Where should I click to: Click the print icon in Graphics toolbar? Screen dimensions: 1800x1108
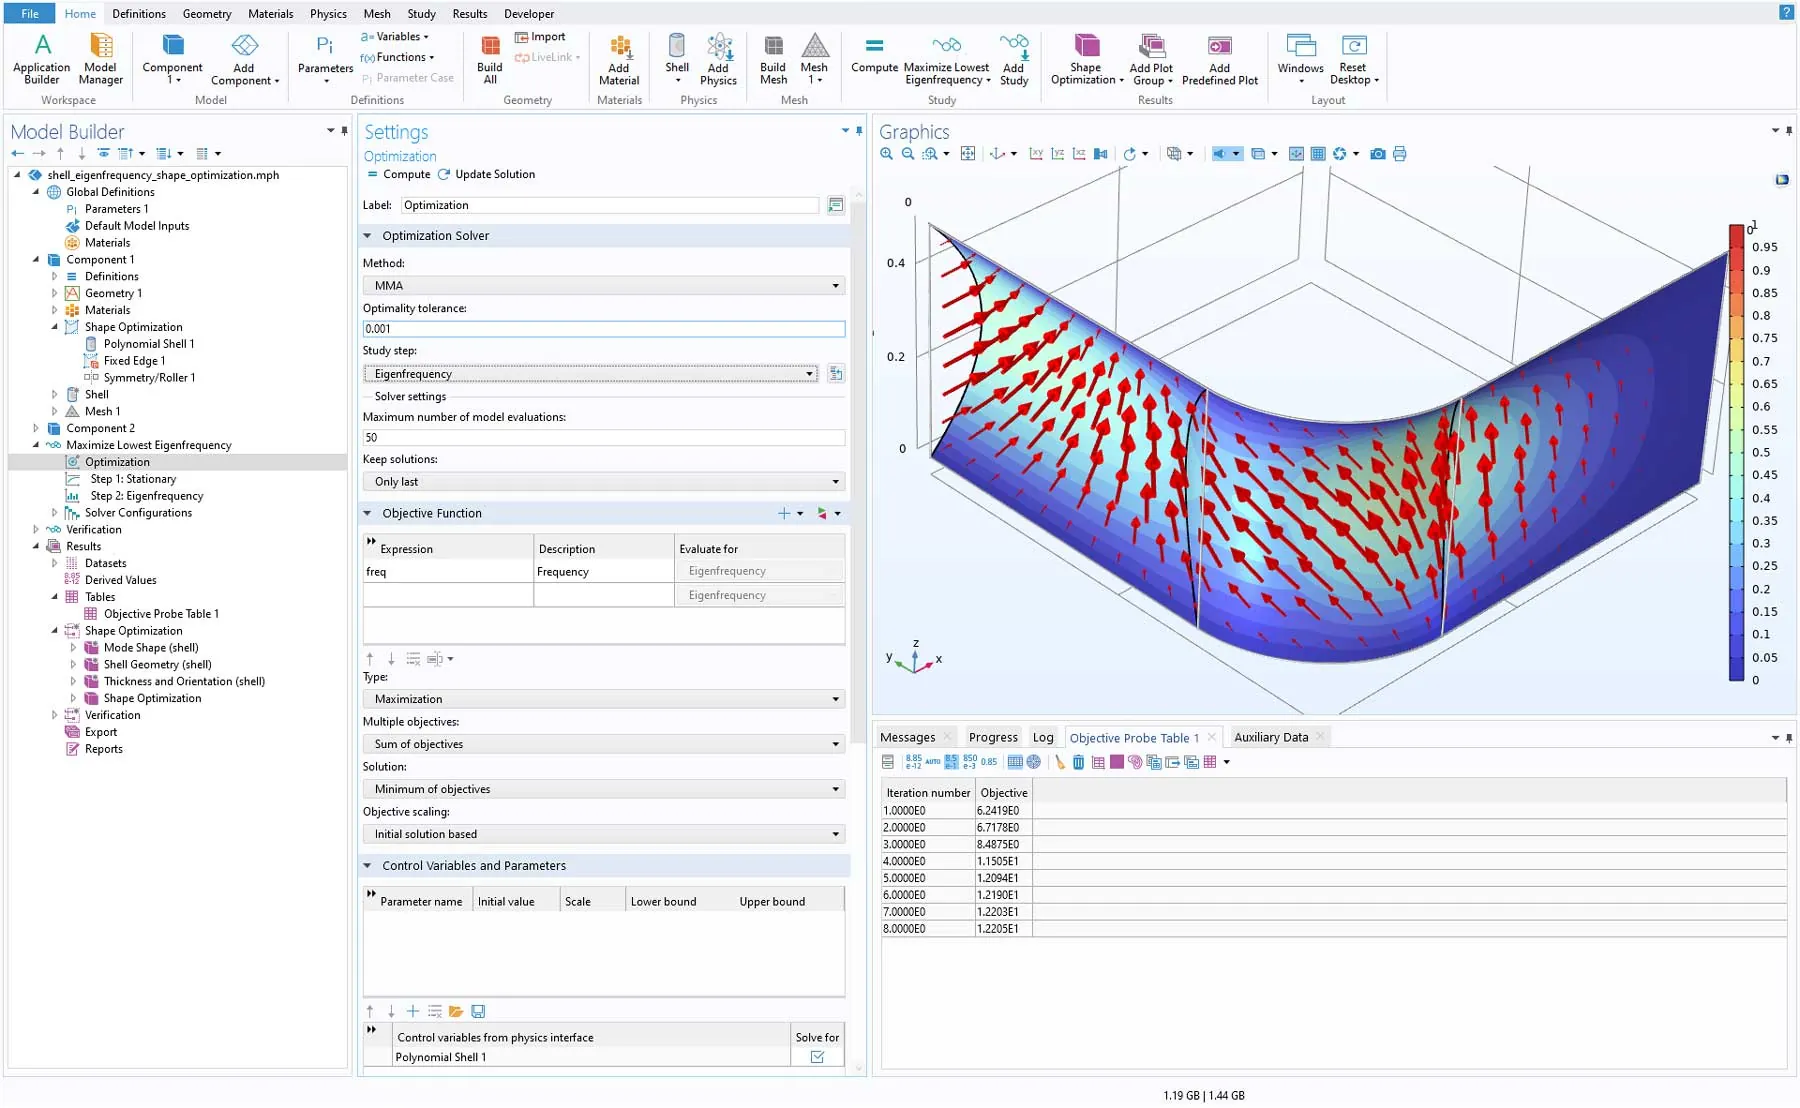coord(1400,154)
